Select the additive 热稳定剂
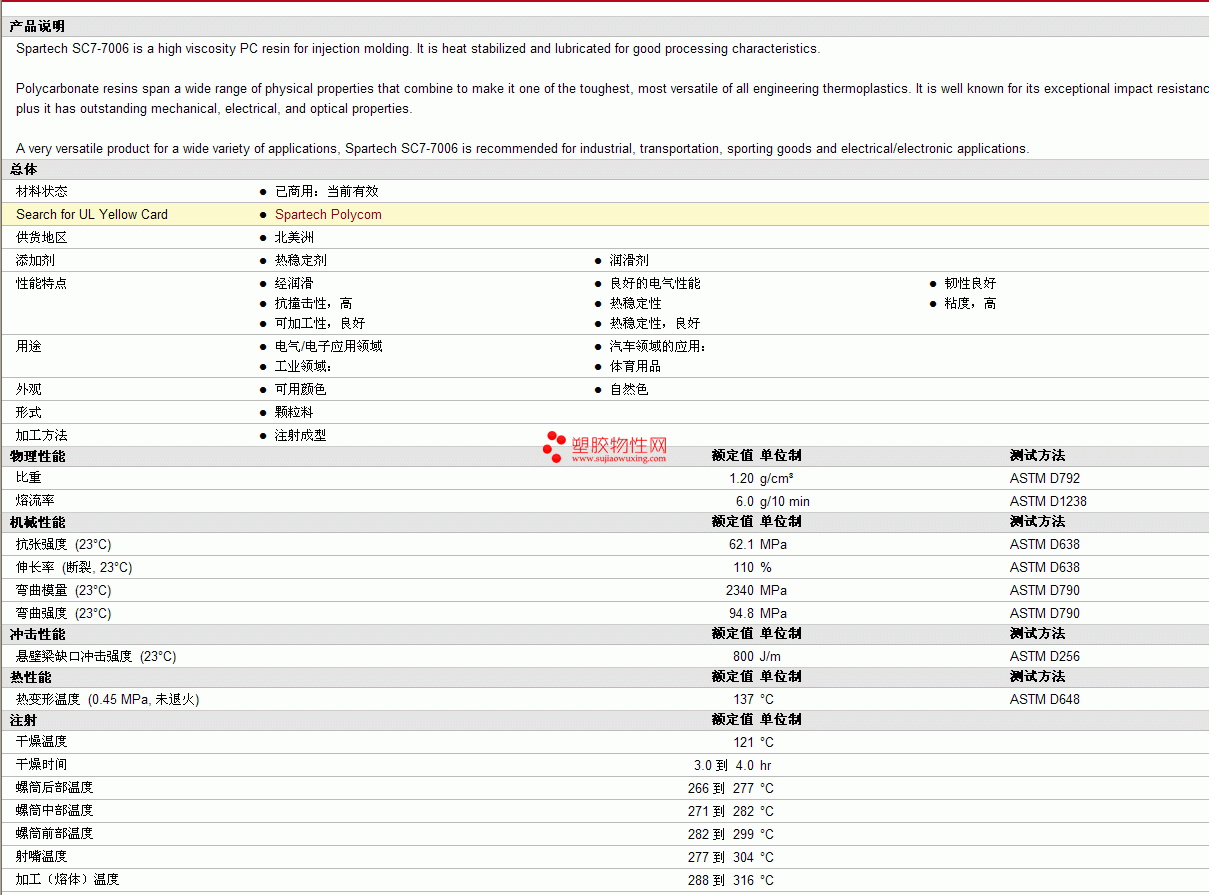 [301, 260]
